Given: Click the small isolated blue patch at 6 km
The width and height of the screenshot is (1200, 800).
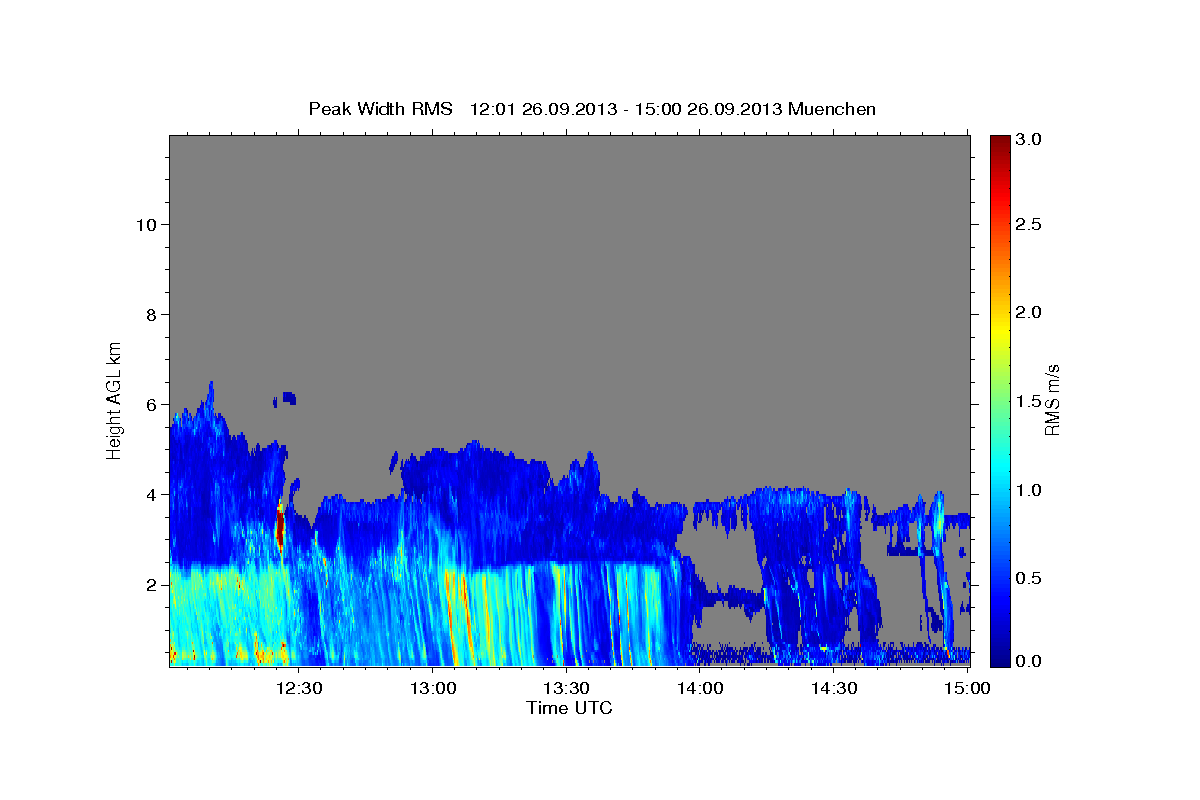Looking at the screenshot, I should coord(288,397).
